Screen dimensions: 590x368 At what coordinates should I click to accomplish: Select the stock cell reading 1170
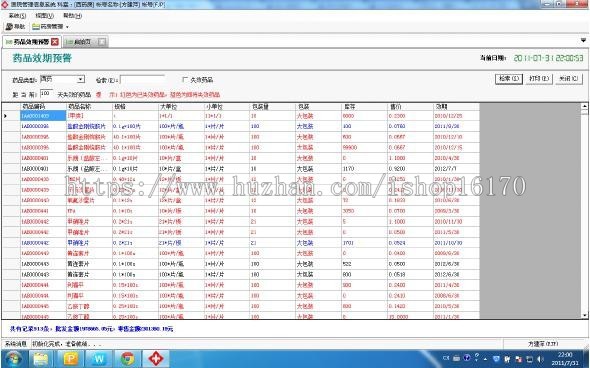click(x=365, y=169)
